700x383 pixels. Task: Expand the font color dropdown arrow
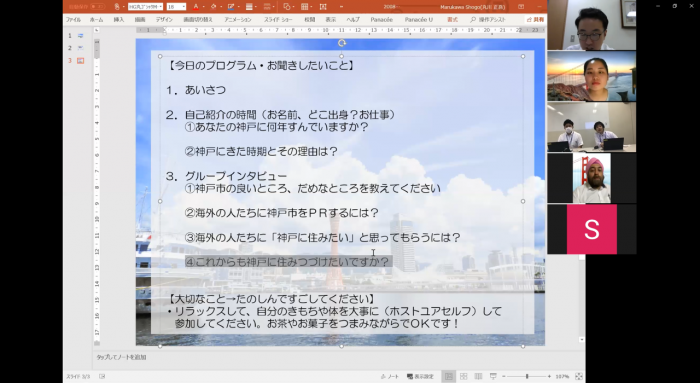click(203, 7)
